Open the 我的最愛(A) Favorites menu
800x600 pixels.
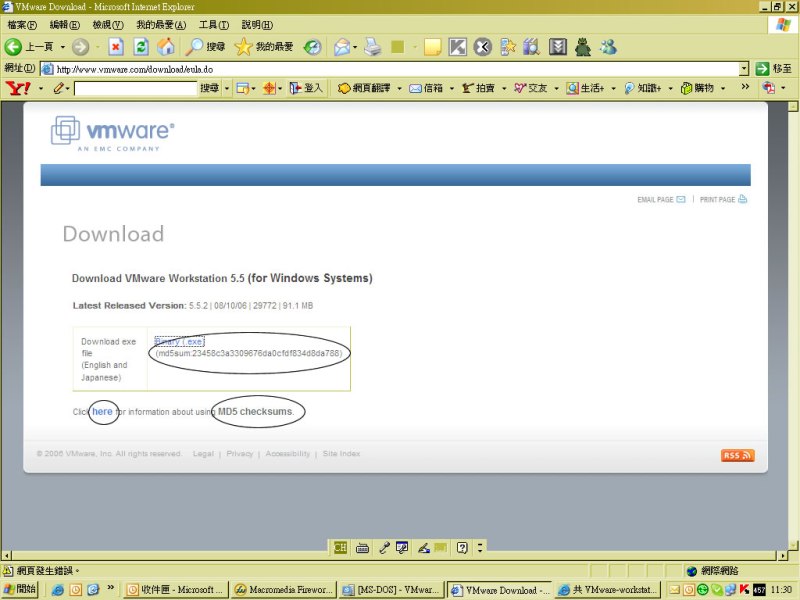[x=161, y=24]
